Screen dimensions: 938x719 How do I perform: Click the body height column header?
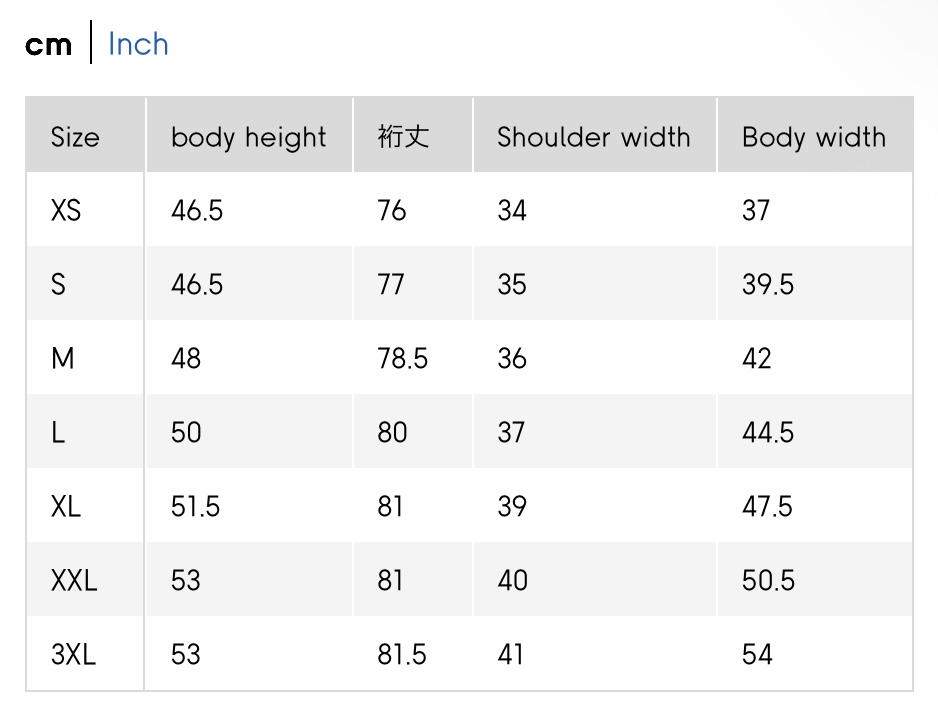coord(248,137)
